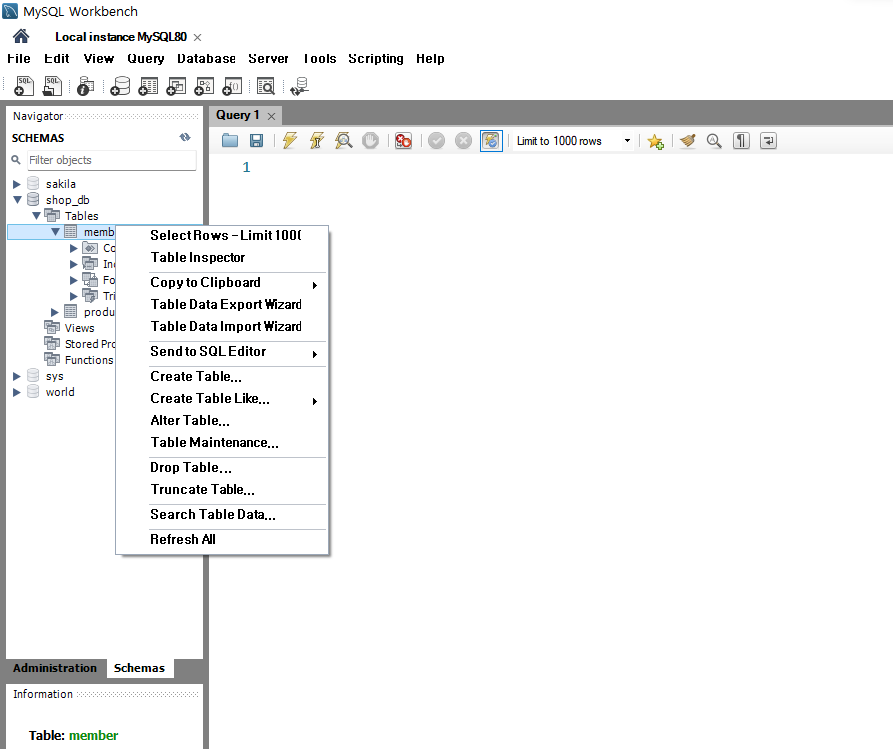
Task: Launch Table Data Export Wizard
Action: pyautogui.click(x=222, y=304)
